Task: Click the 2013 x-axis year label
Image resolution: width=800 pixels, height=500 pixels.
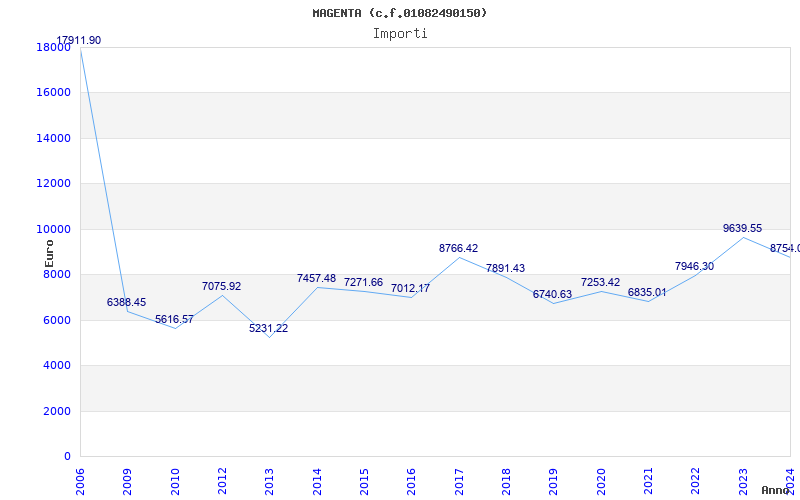Action: coord(269,481)
